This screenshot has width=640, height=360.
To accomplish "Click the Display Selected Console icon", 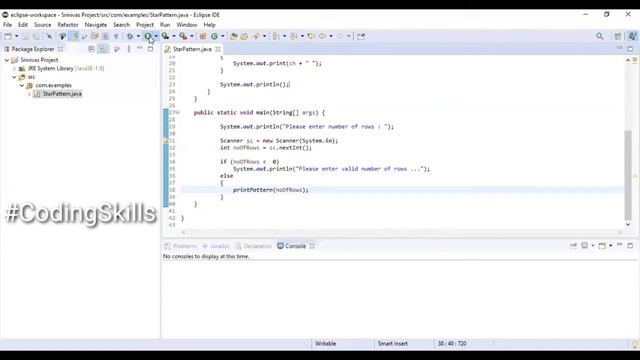I will (584, 245).
